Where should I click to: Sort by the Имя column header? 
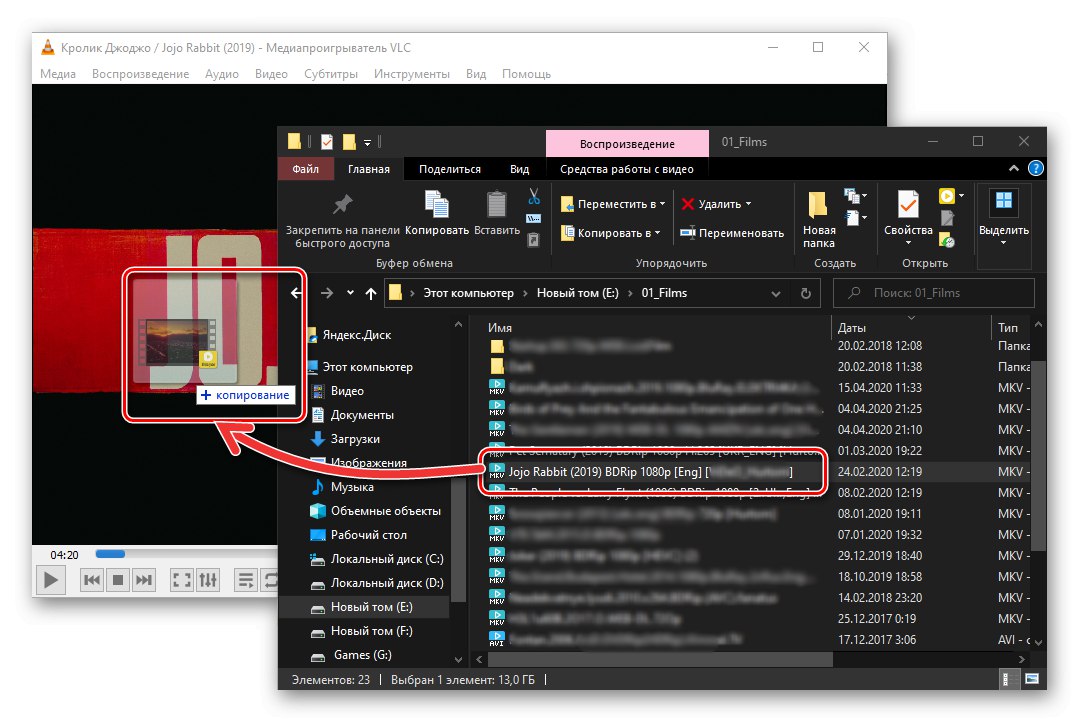tap(500, 328)
